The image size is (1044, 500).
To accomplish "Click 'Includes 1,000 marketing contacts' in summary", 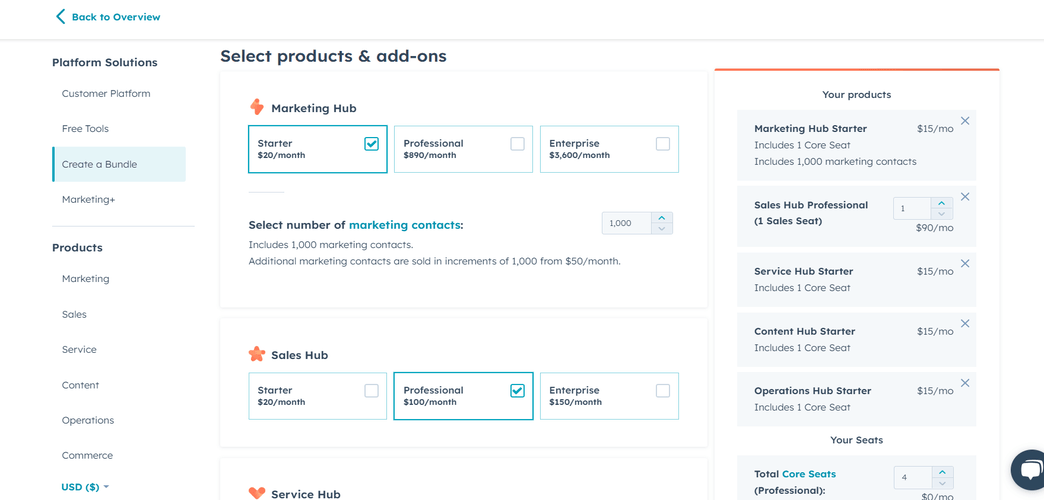I will [835, 161].
